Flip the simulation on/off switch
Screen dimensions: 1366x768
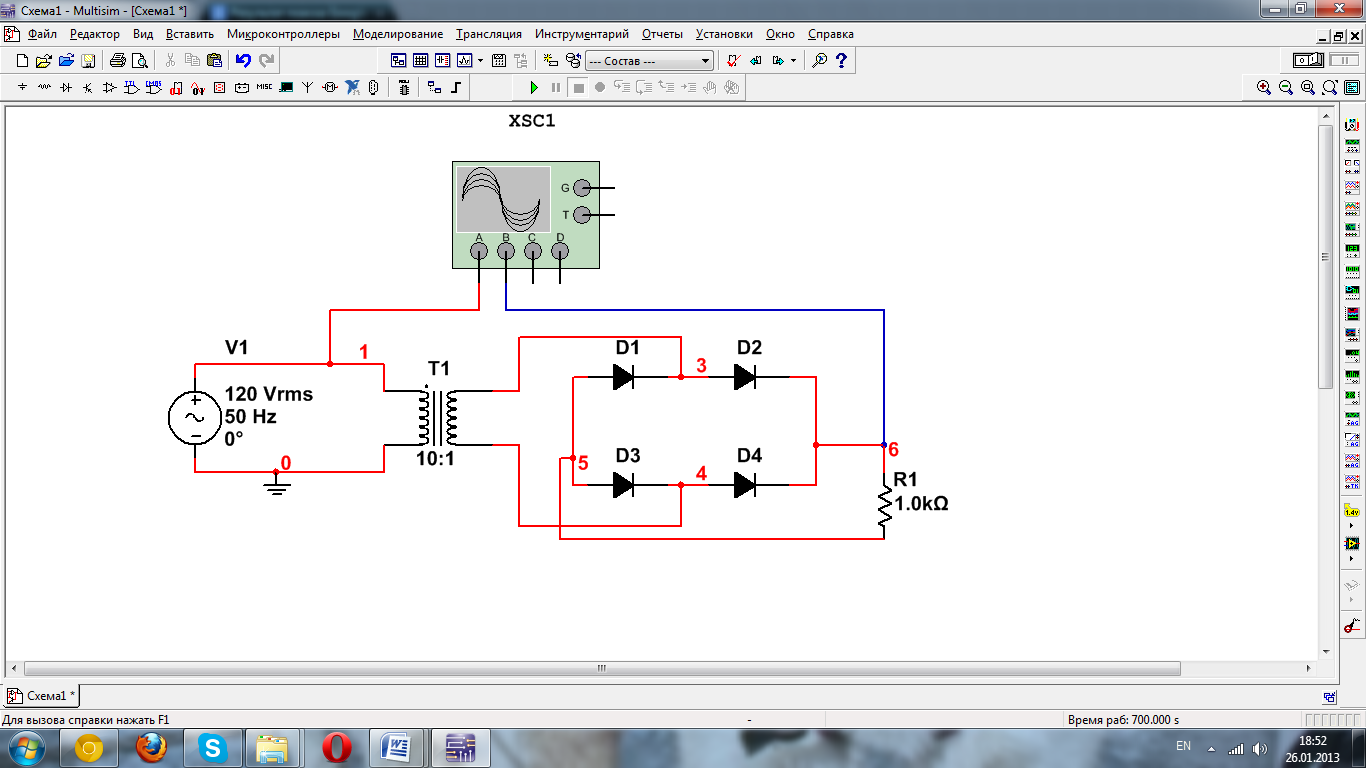(1308, 60)
